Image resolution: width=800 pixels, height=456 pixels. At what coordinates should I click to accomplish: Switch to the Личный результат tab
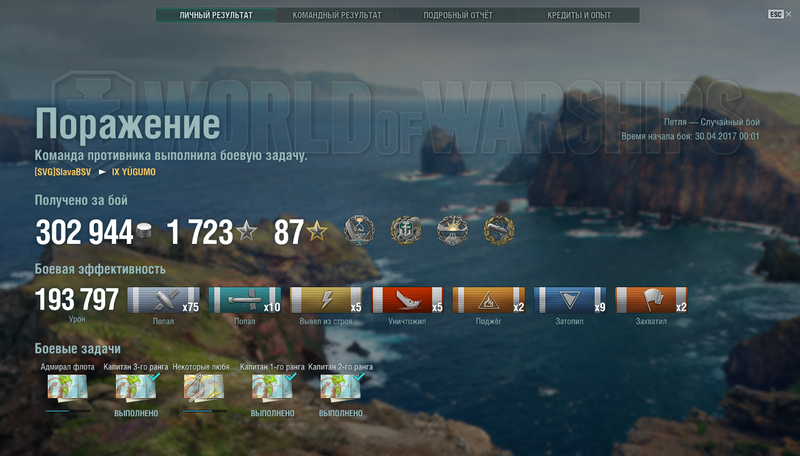coord(216,15)
